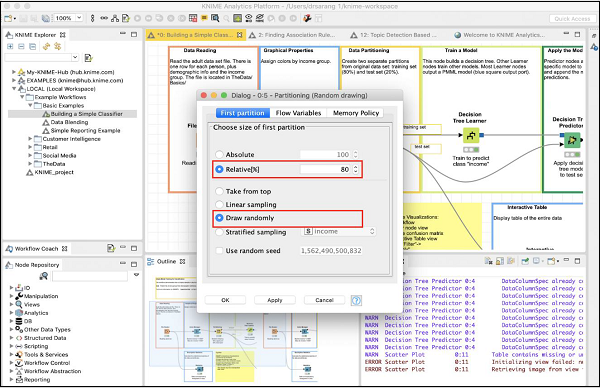Click the Node Repository search field
600x388 pixels.
[x=90, y=276]
